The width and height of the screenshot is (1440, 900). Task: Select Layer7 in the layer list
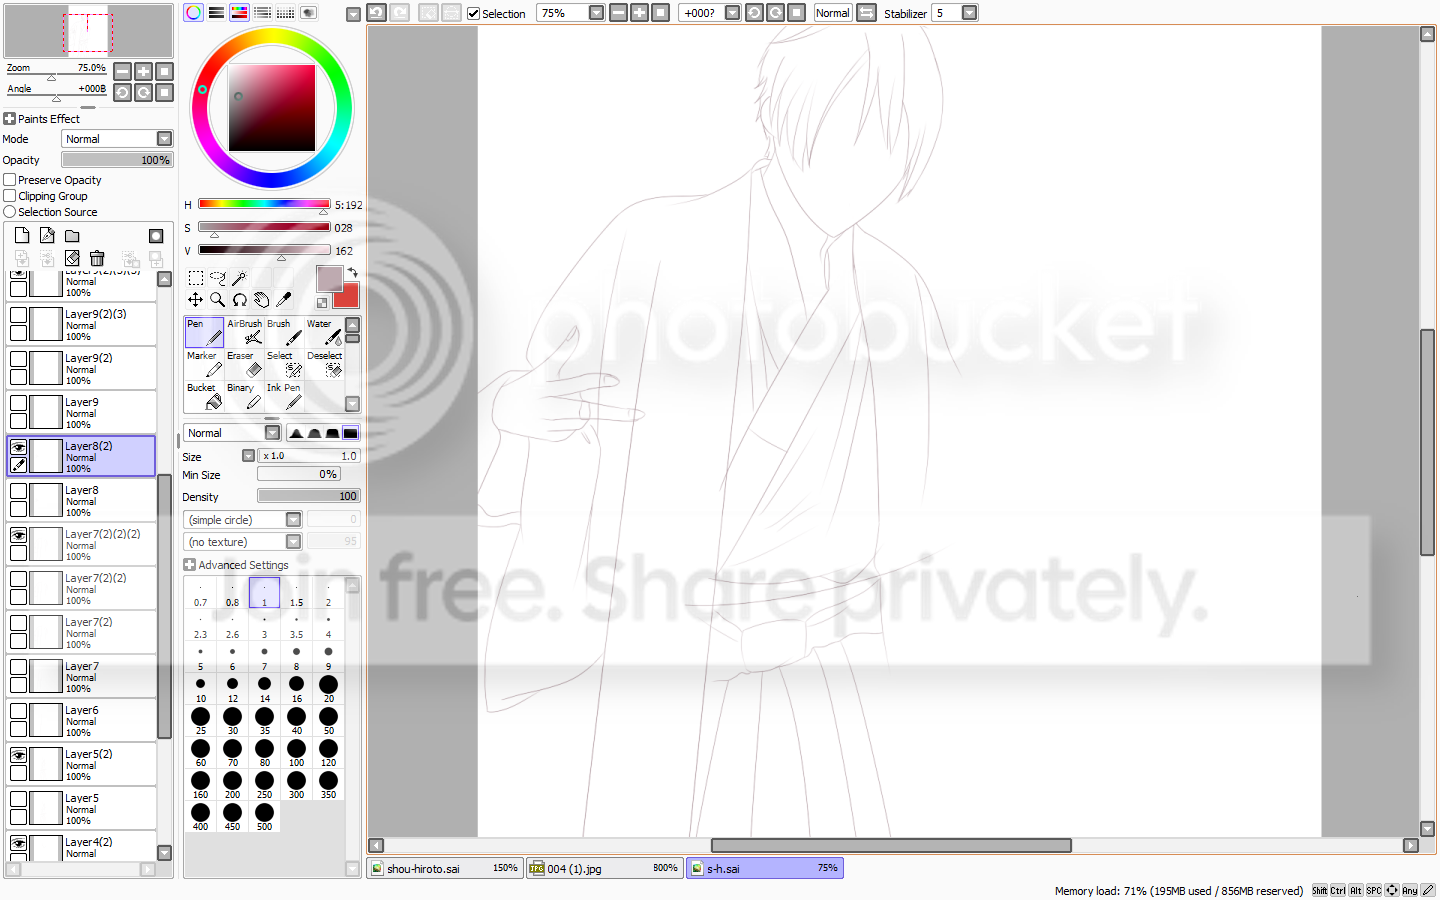point(81,676)
